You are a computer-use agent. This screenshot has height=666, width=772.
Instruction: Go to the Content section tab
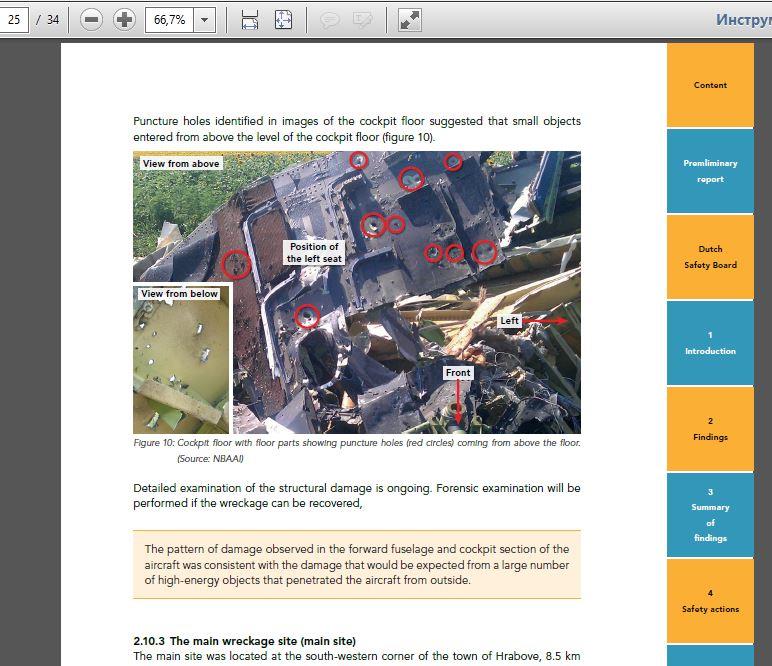click(710, 85)
